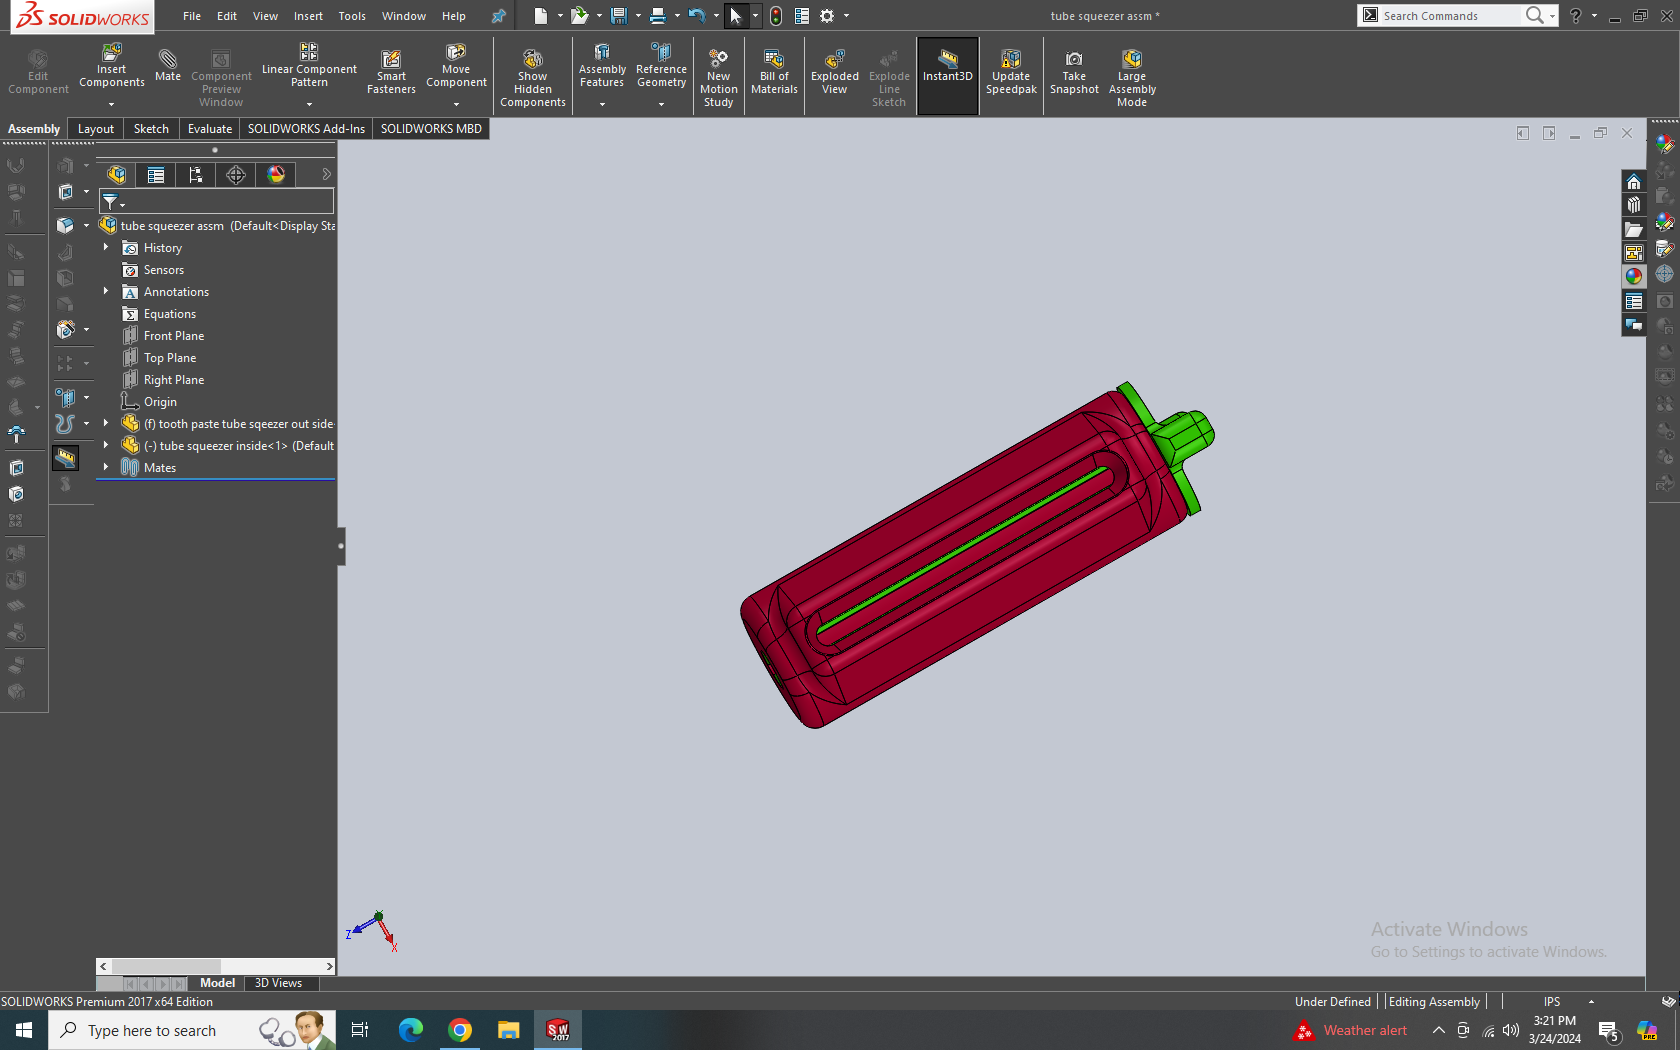
Task: Click the Windows Start button
Action: [24, 1030]
